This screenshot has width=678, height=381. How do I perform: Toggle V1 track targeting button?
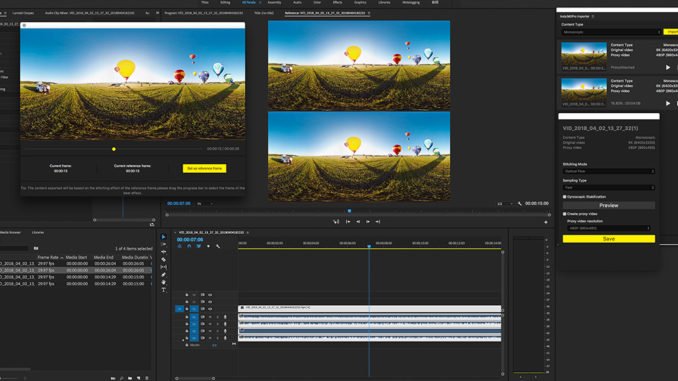coord(194,309)
